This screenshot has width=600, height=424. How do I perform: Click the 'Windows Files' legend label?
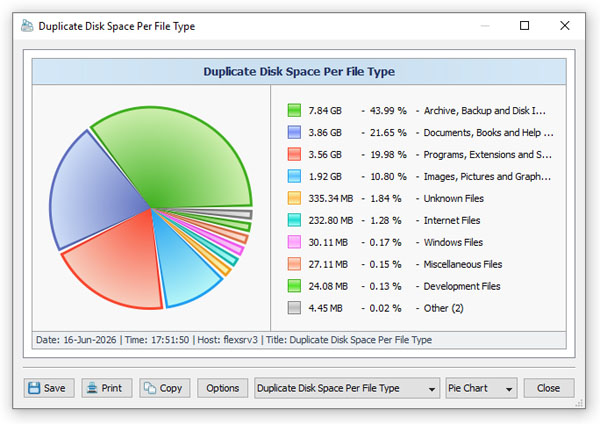point(453,242)
